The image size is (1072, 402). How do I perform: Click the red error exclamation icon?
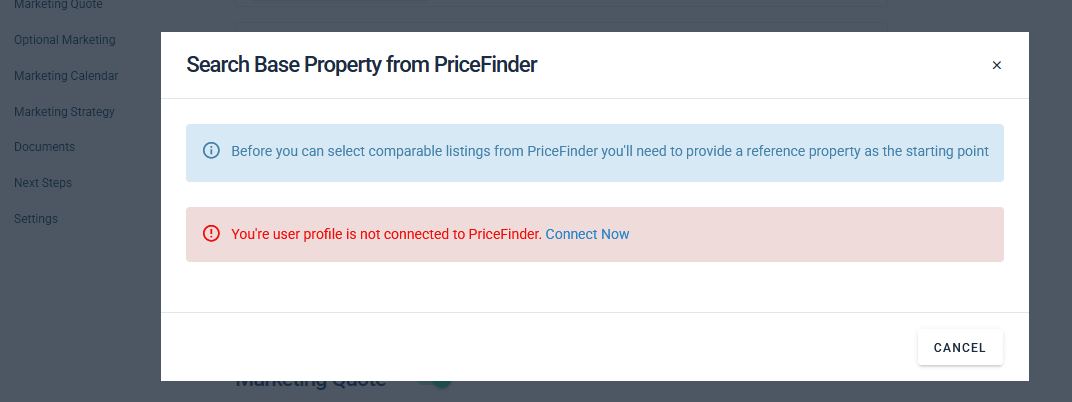click(211, 234)
